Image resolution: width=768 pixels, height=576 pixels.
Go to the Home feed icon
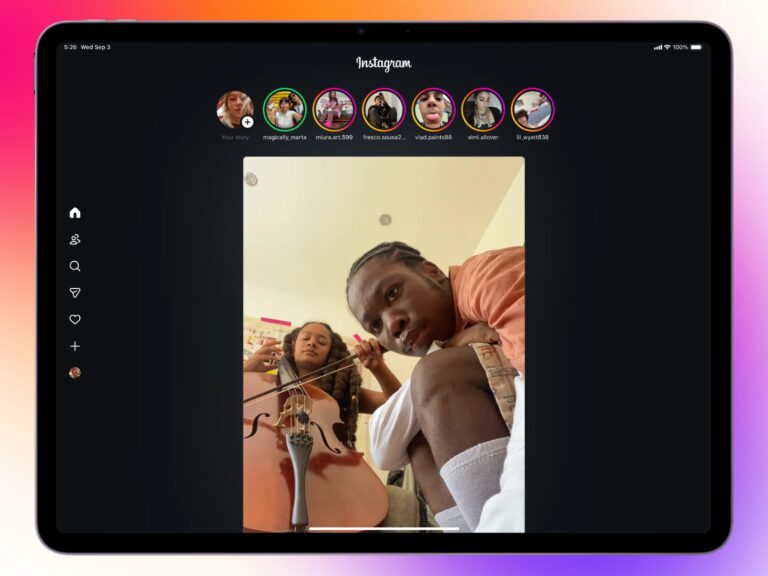(75, 213)
